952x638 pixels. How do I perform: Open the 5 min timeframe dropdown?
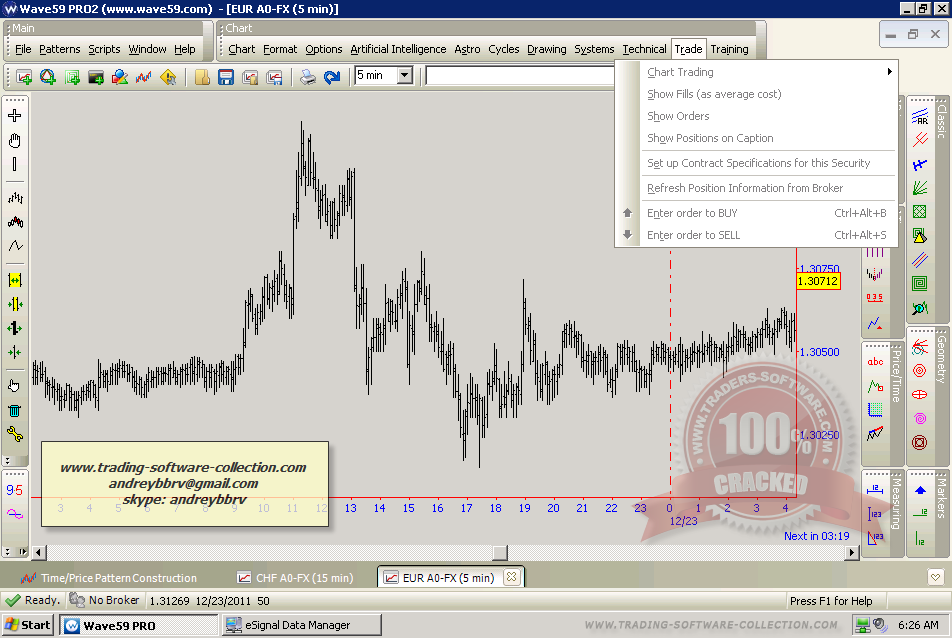404,75
